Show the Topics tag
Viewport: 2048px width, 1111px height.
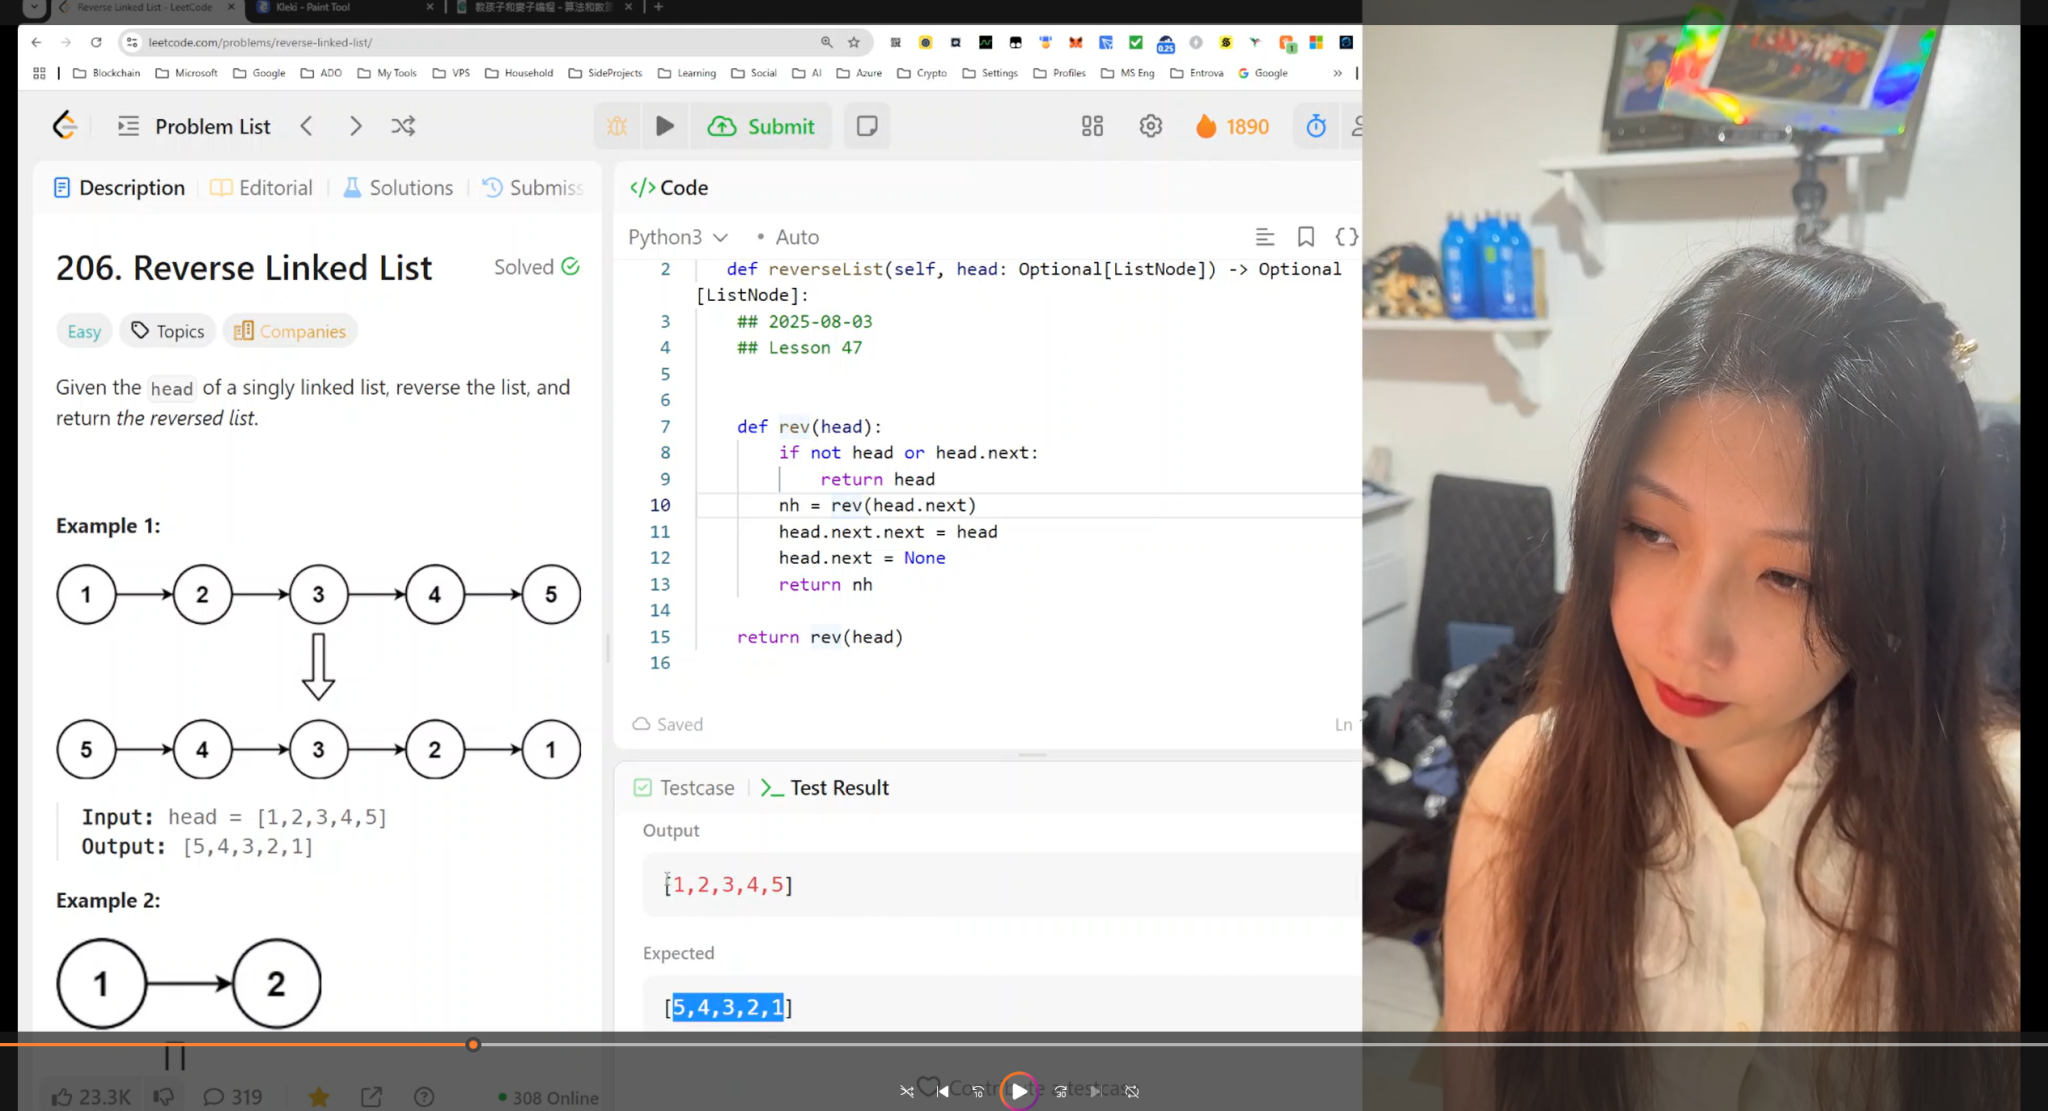coord(168,331)
